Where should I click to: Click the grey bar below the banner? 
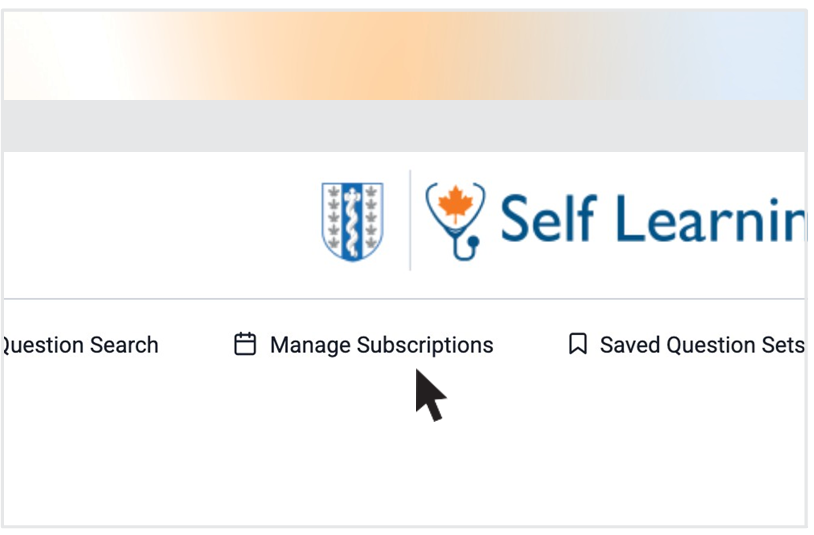point(400,125)
